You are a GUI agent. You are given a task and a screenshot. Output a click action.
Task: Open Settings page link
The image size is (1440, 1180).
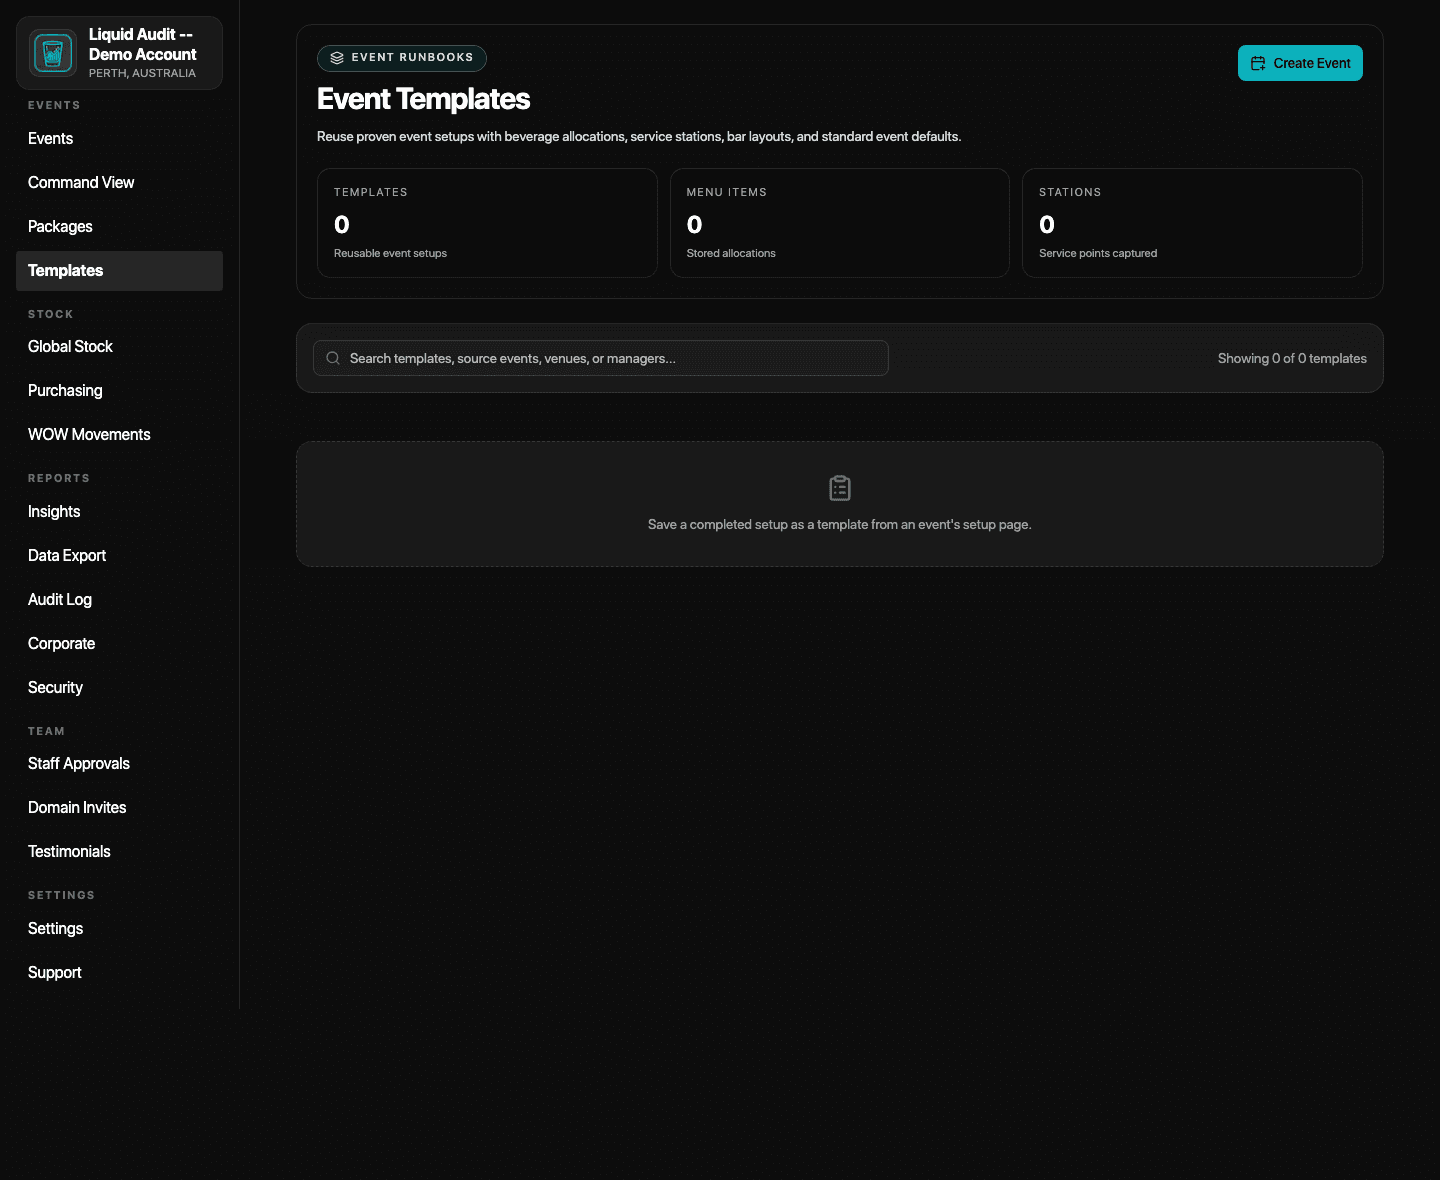coord(119,929)
